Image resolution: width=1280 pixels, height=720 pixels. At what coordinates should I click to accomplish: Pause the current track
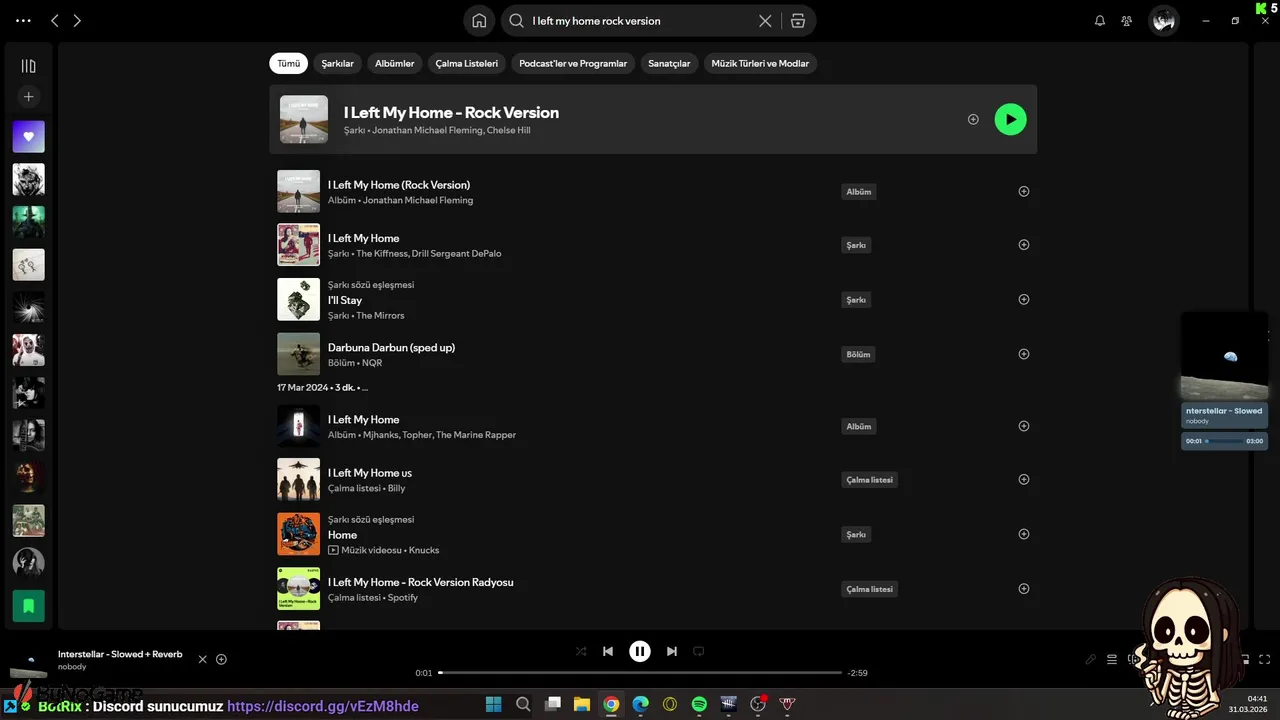[640, 651]
